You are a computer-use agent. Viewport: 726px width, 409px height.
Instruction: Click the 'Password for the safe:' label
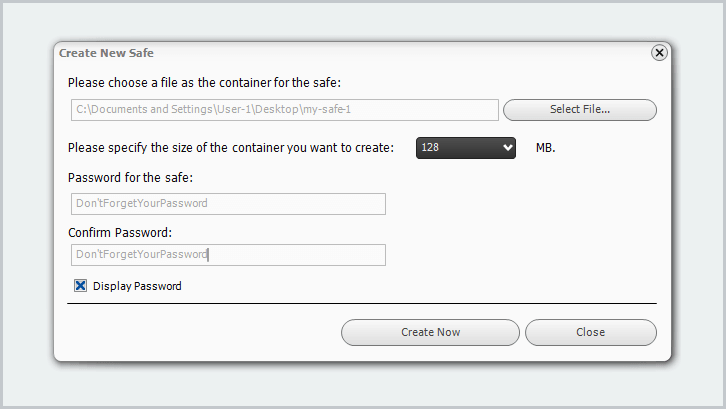[130, 177]
